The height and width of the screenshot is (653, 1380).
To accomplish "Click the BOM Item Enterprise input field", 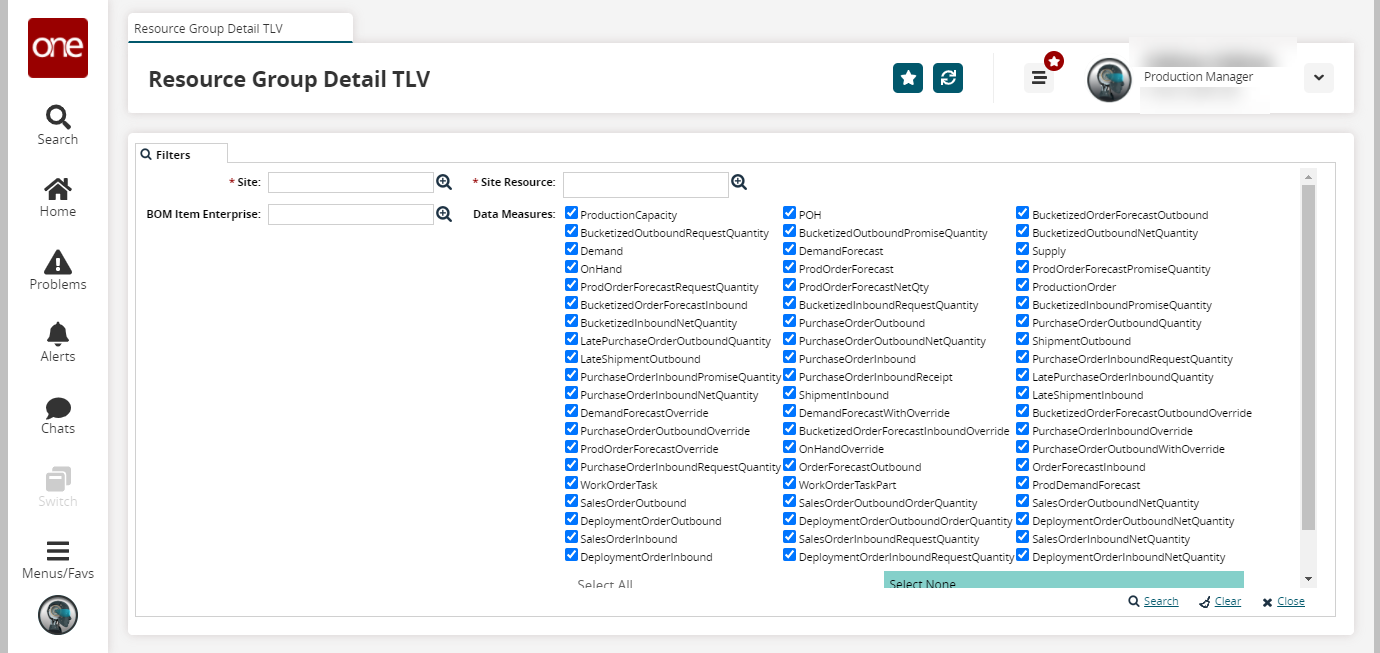I will [350, 215].
